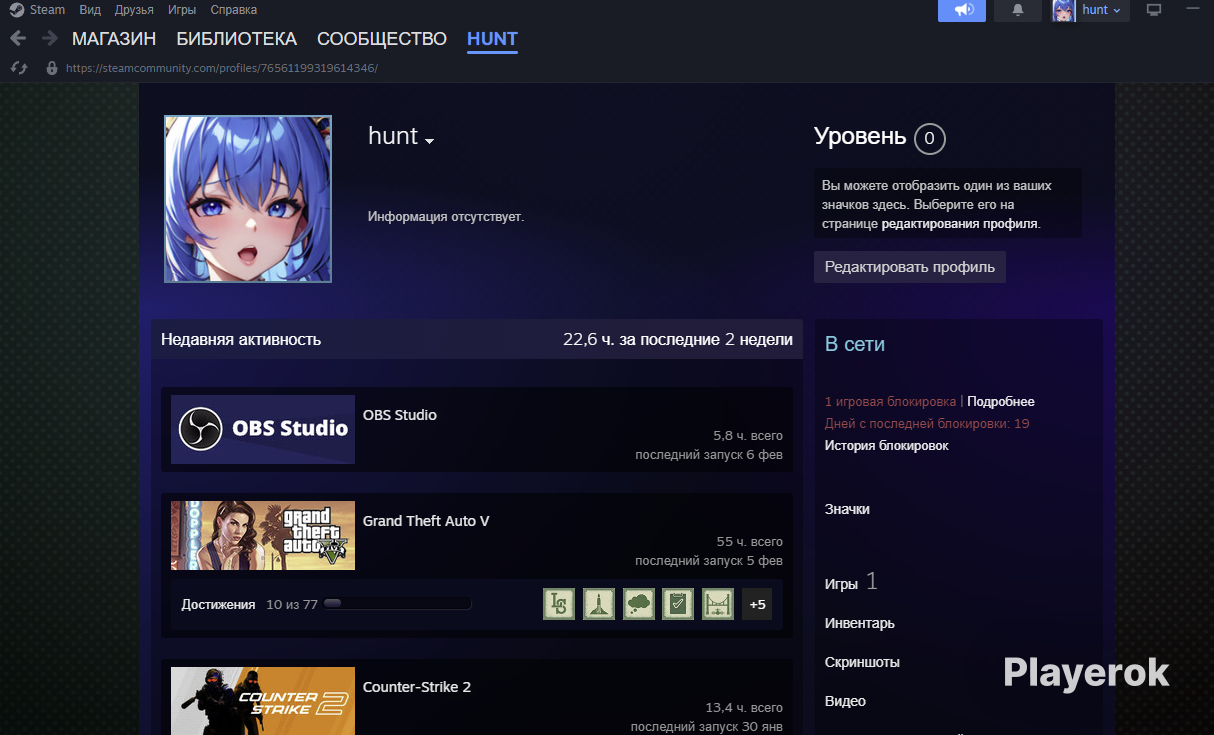Click 'Дней с последней блокировки: 19'
Screen dimensions: 1214x735
[927, 423]
